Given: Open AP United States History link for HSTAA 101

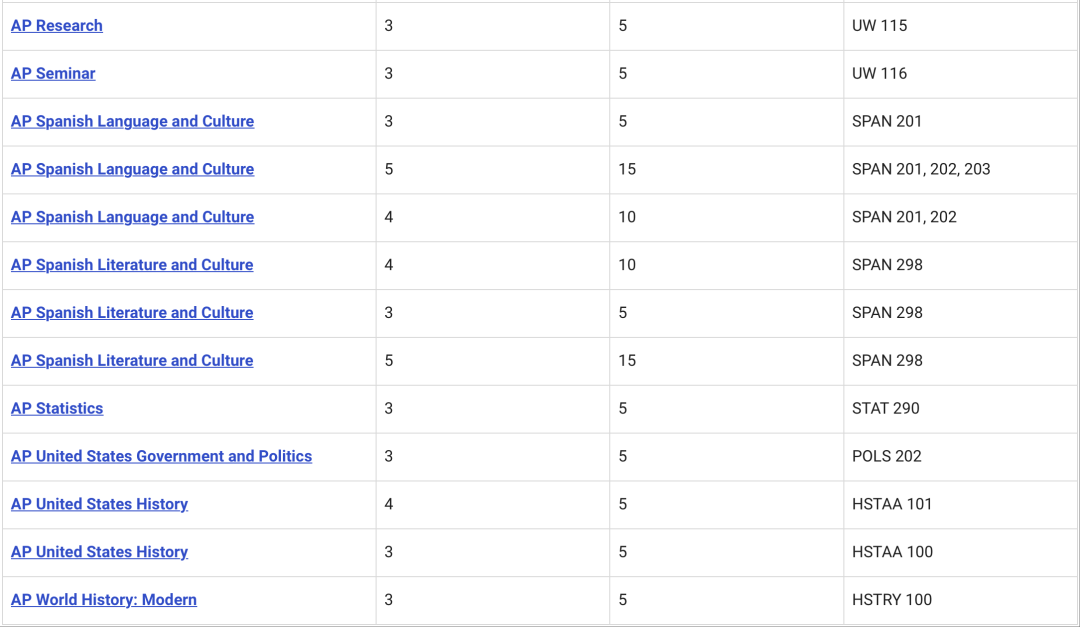Looking at the screenshot, I should [x=99, y=505].
